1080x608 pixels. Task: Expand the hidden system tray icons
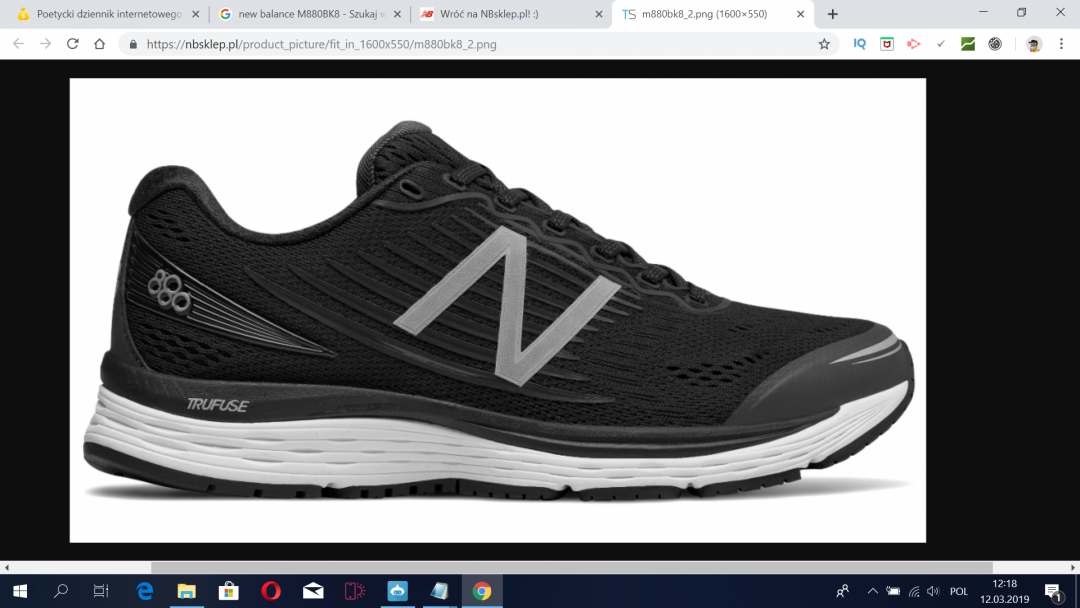pos(872,591)
